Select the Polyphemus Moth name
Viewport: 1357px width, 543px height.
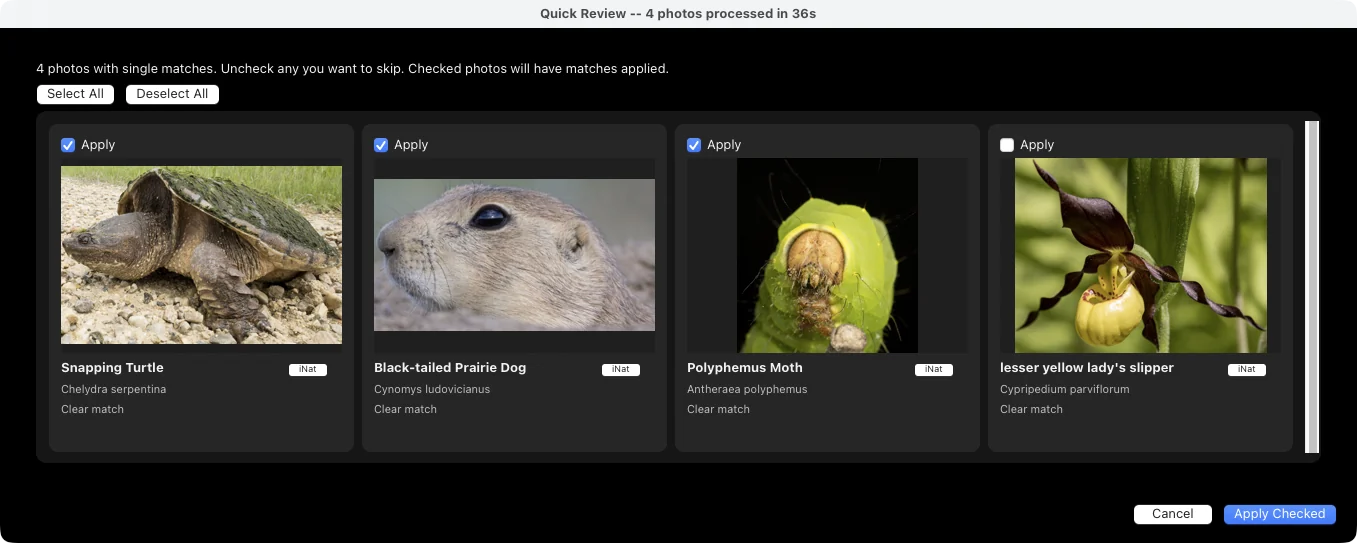point(745,368)
